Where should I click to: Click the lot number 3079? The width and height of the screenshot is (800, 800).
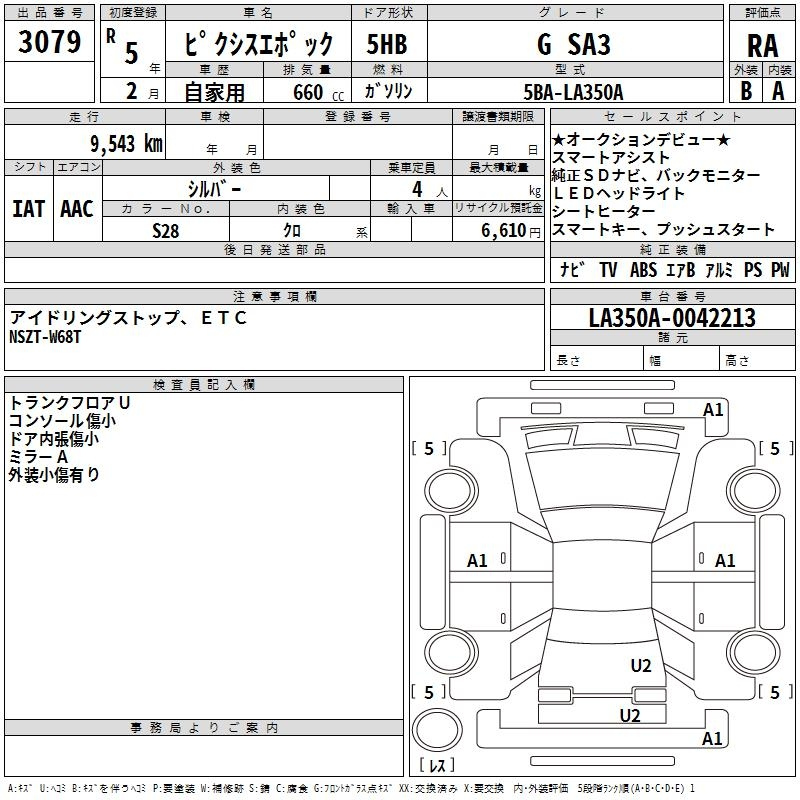pyautogui.click(x=49, y=43)
